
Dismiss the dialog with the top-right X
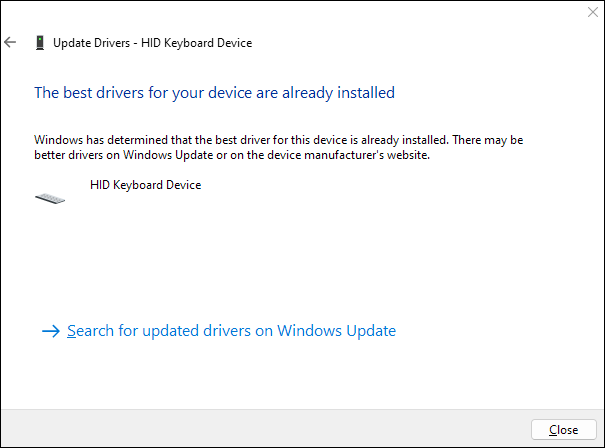coord(593,12)
